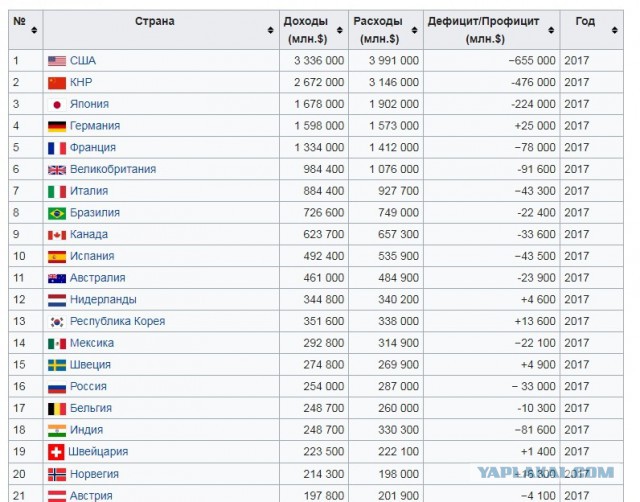The height and width of the screenshot is (502, 640).
Task: Follow the Бразилия link
Action: [95, 212]
